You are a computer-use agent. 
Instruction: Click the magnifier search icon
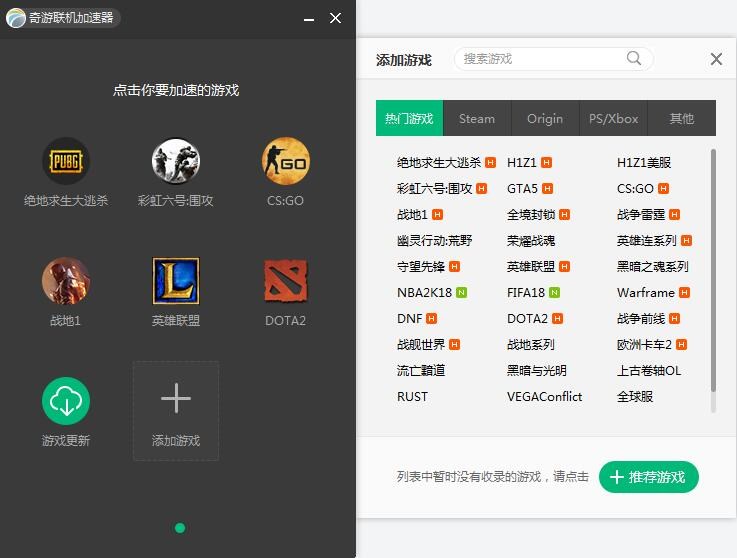click(x=634, y=59)
